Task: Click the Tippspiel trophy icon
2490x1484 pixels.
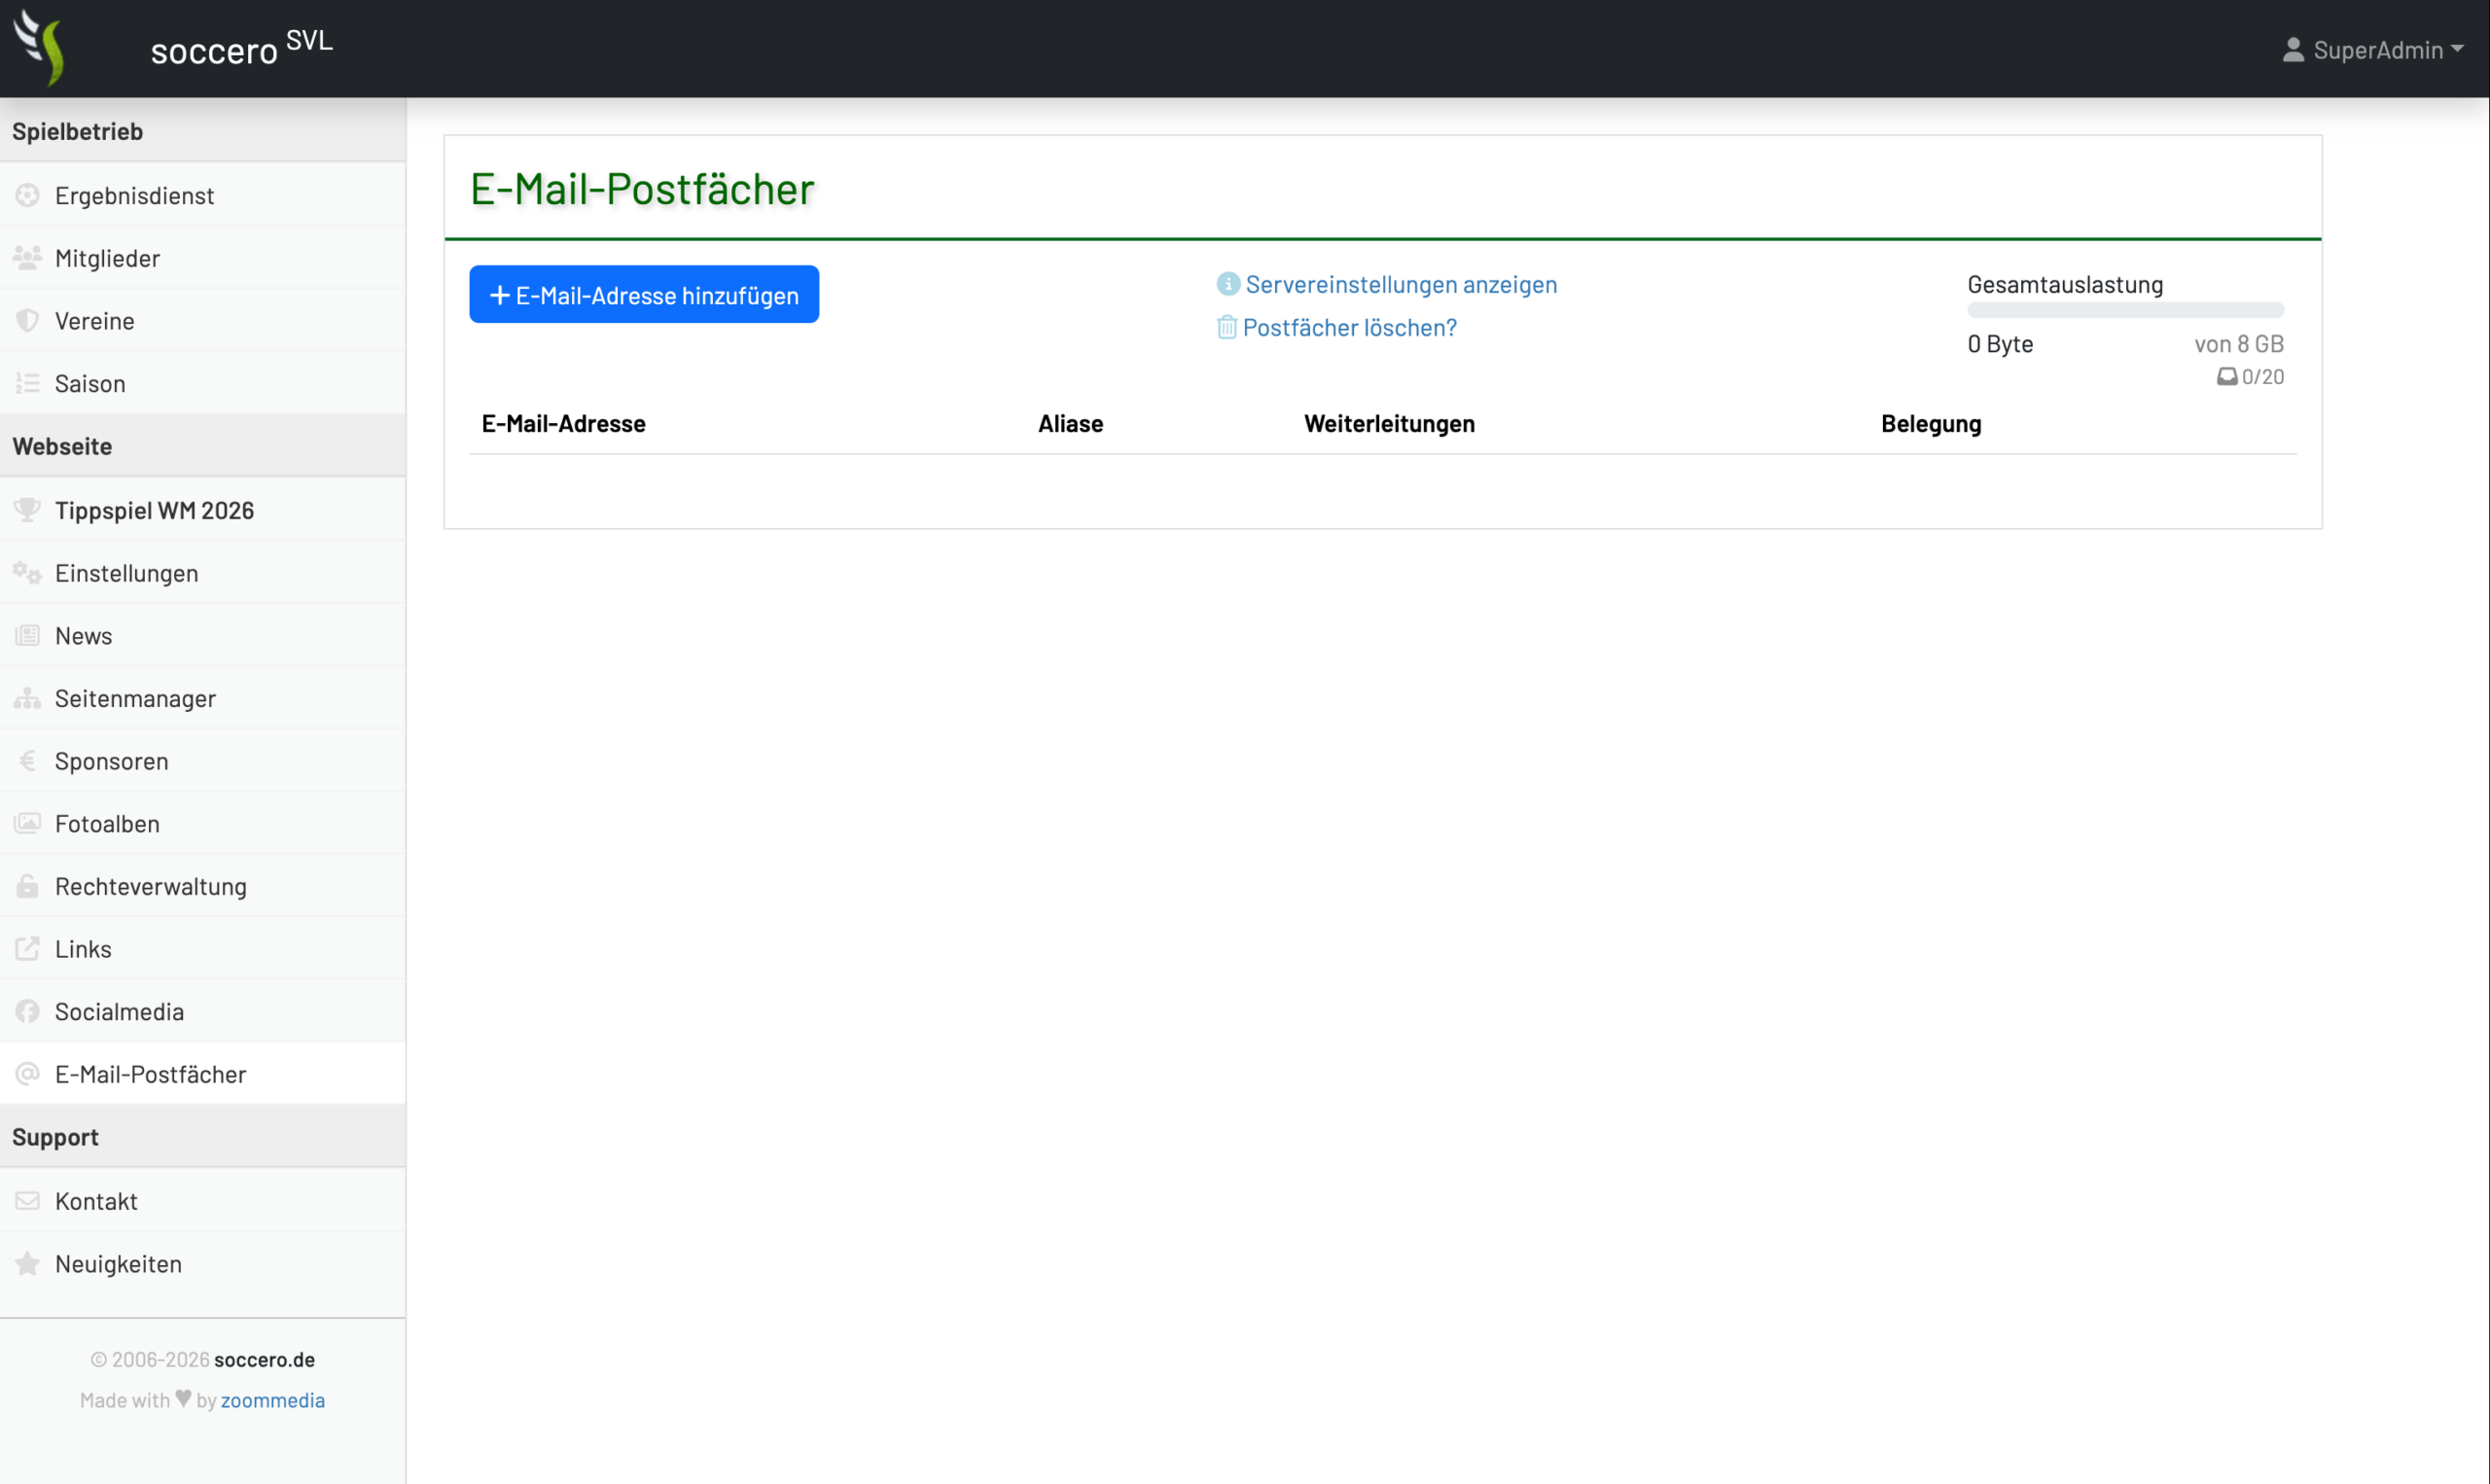Action: (27, 510)
